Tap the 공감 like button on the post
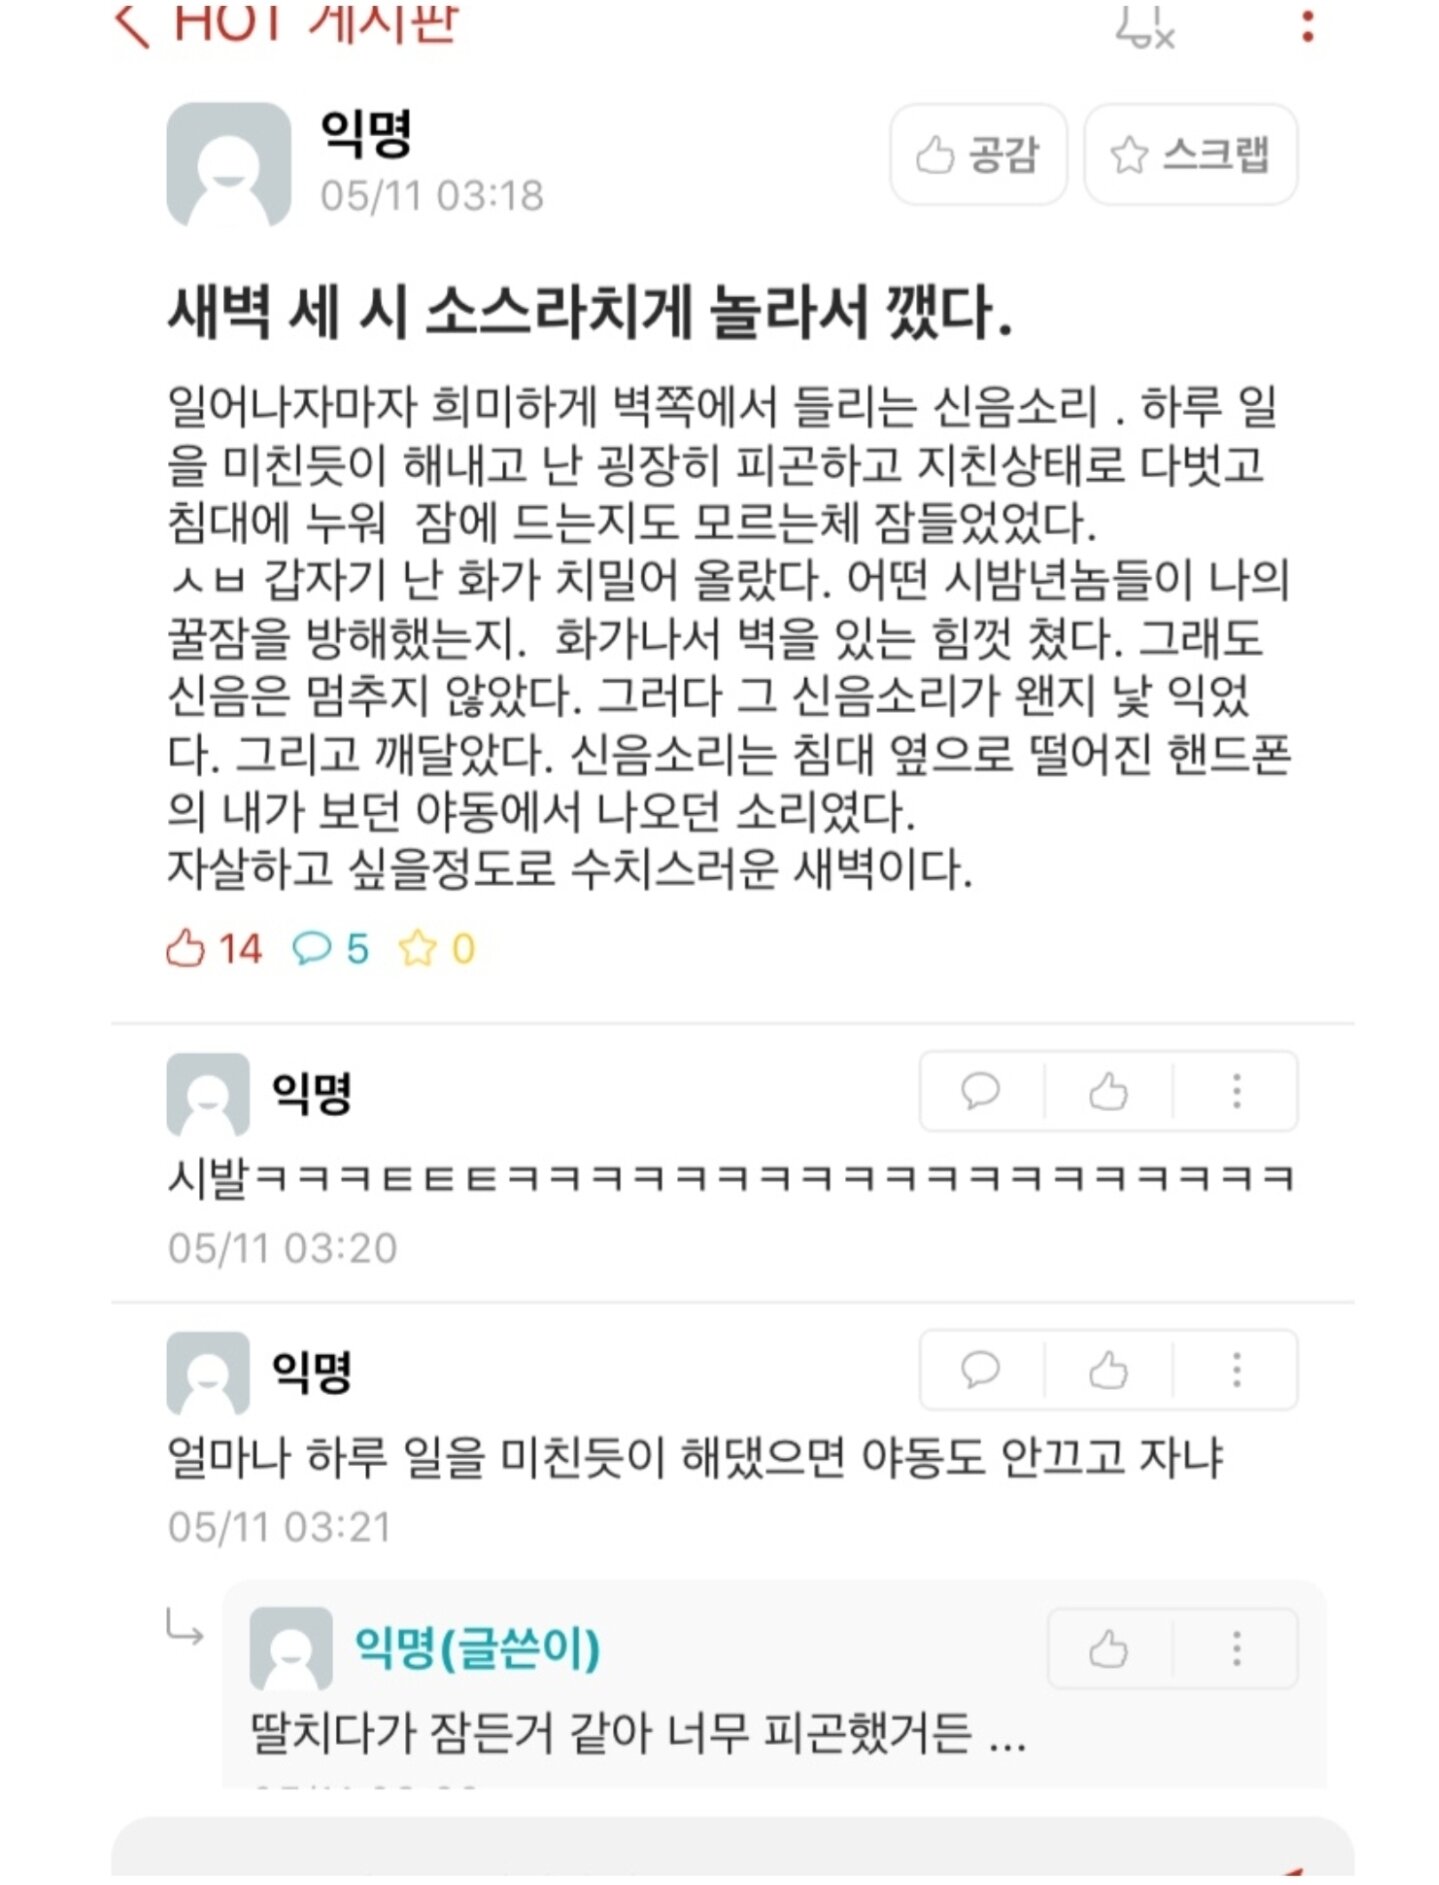This screenshot has height=1885, width=1439. tap(978, 154)
